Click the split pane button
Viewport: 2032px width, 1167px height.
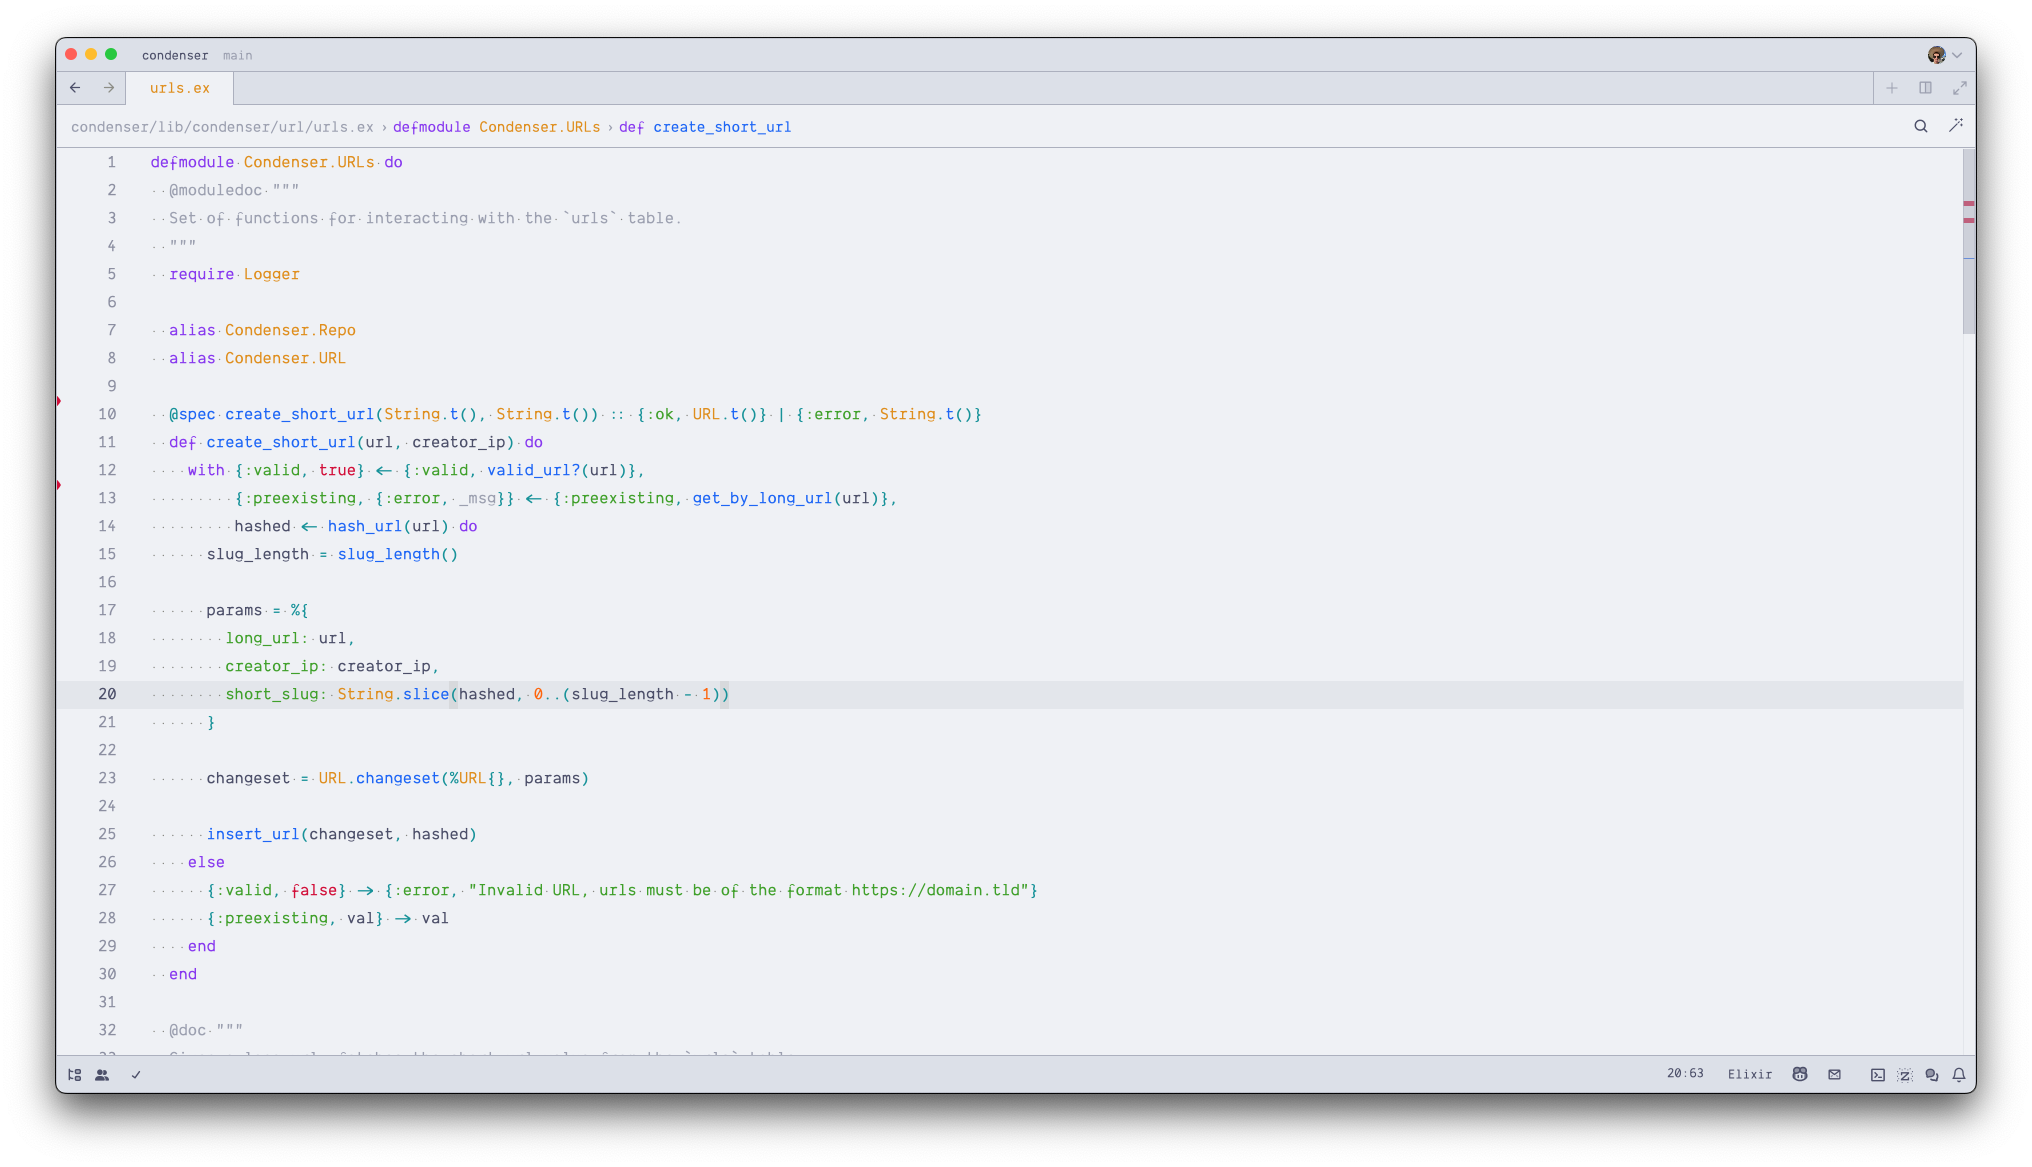1925,88
